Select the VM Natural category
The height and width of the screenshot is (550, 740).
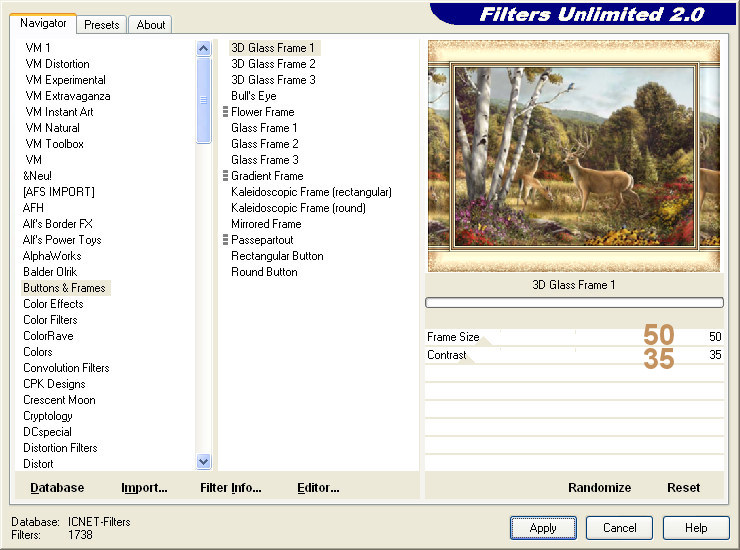[x=52, y=128]
